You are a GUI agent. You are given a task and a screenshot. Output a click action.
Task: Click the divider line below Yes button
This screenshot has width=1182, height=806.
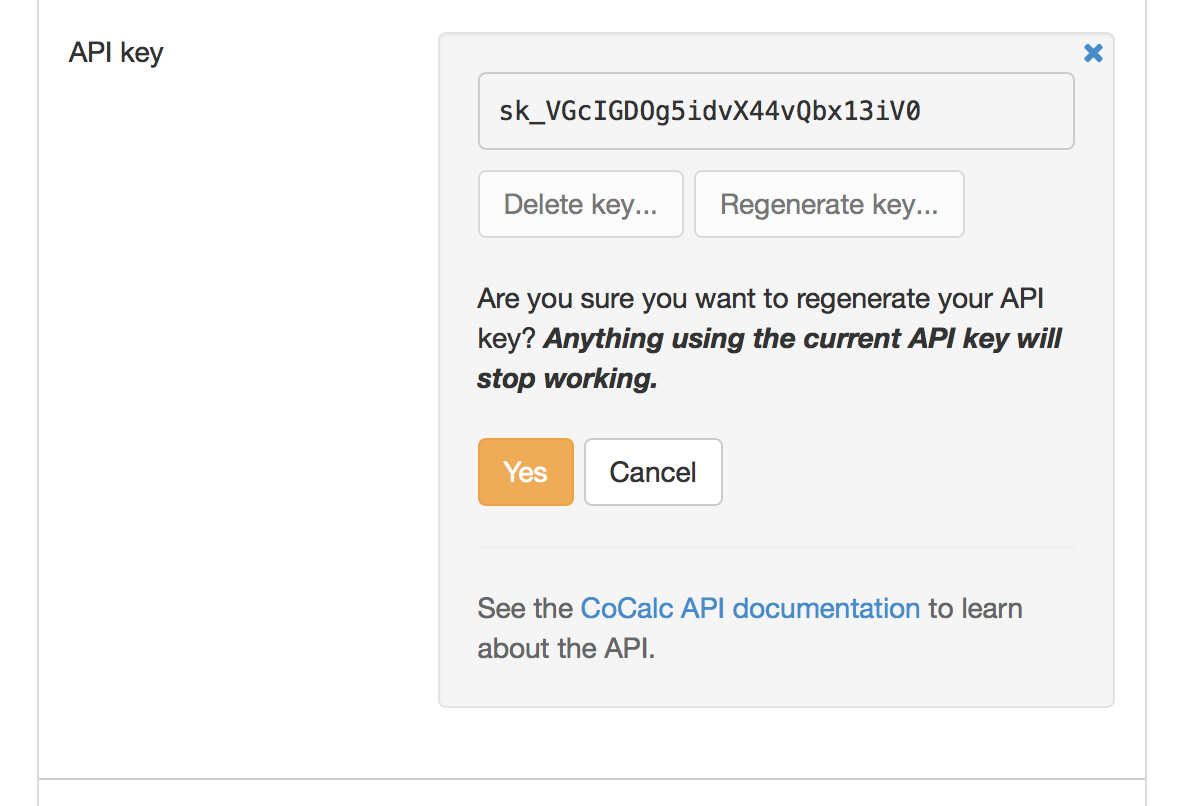[776, 547]
